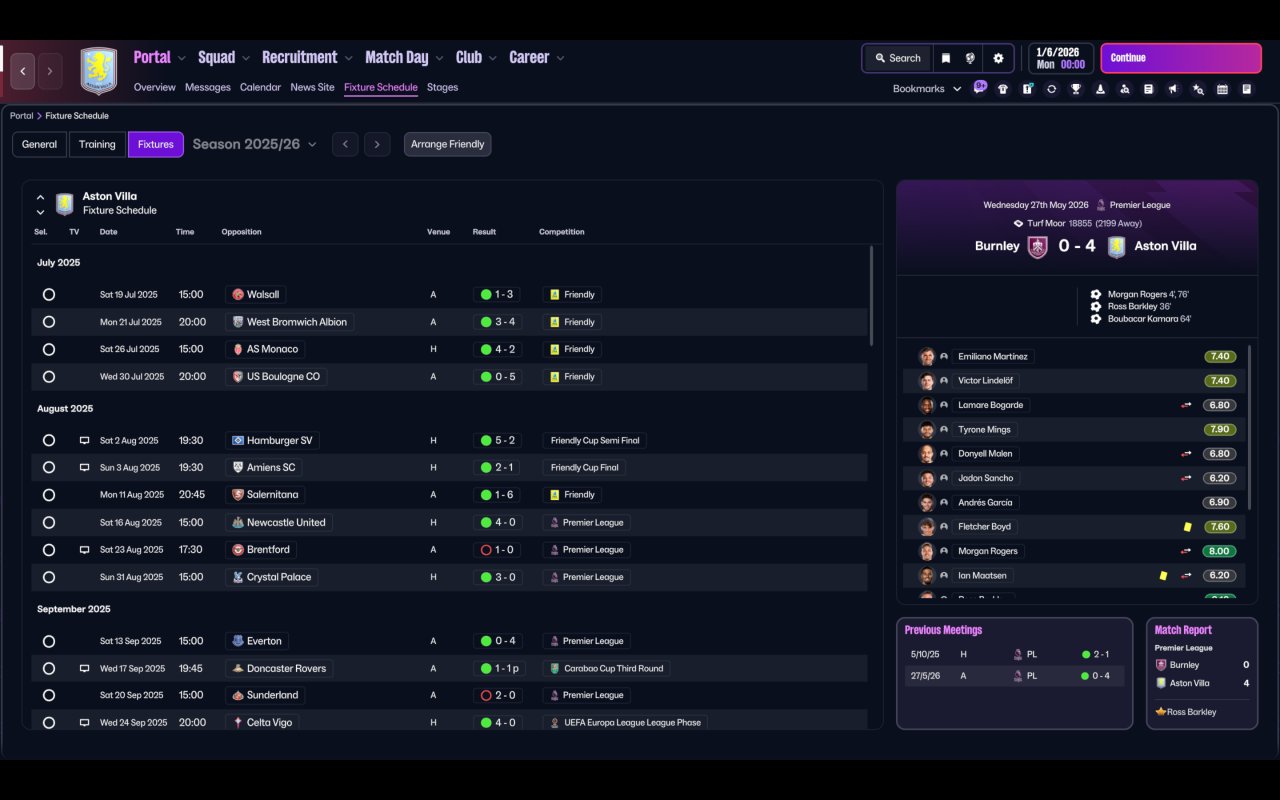Select the radio button for the AS Monaco fixture
This screenshot has height=800, width=1280.
coord(49,350)
